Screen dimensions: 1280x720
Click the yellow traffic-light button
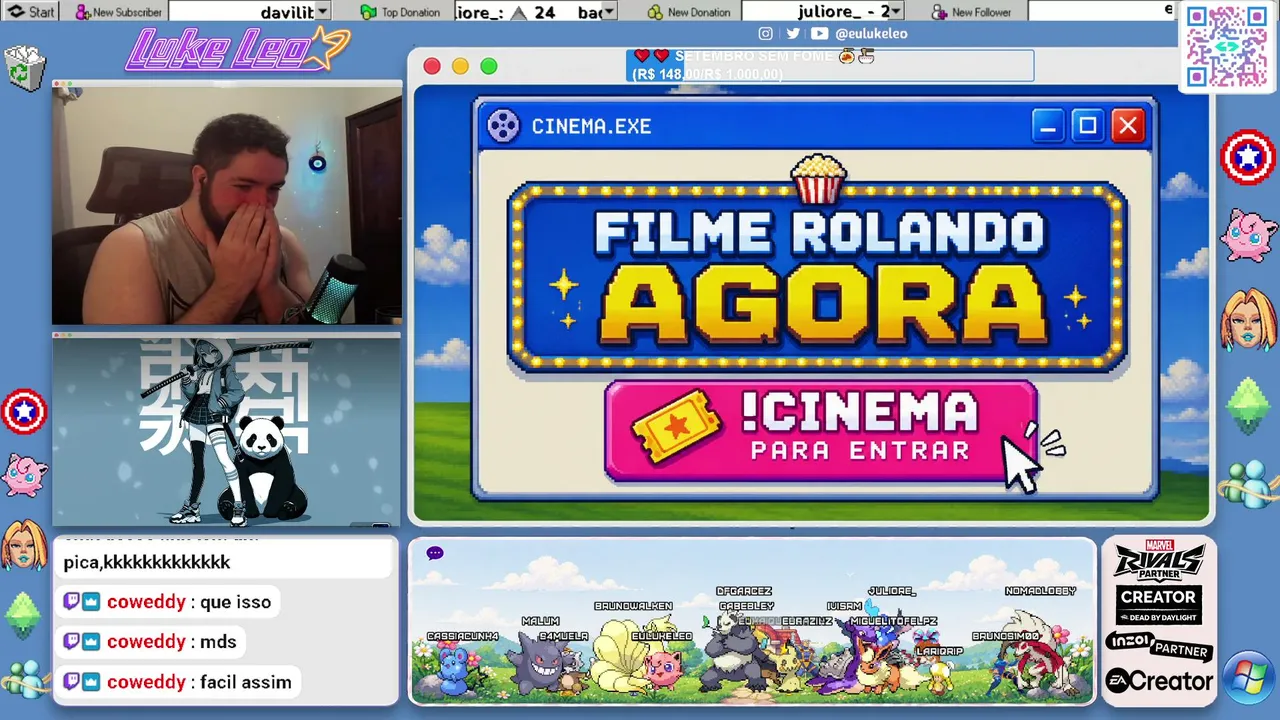tap(460, 66)
